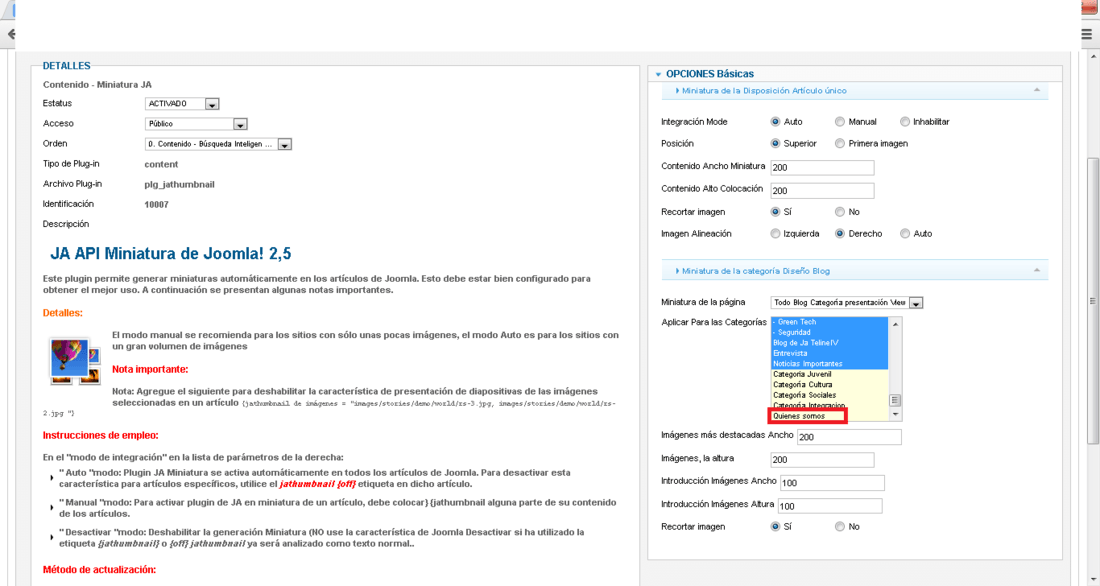Choose Sí for first Recortar imagen
Viewport: 1100px width, 586px height.
775,211
